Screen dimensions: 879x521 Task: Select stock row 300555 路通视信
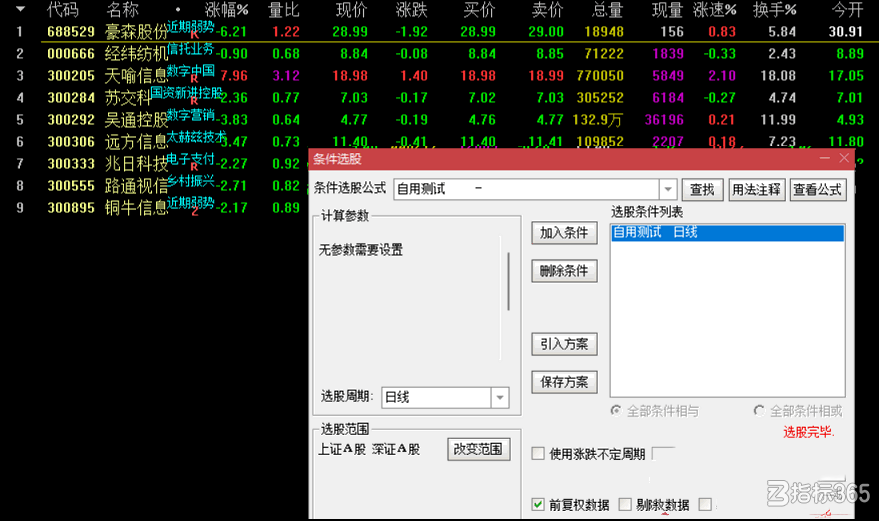point(154,186)
